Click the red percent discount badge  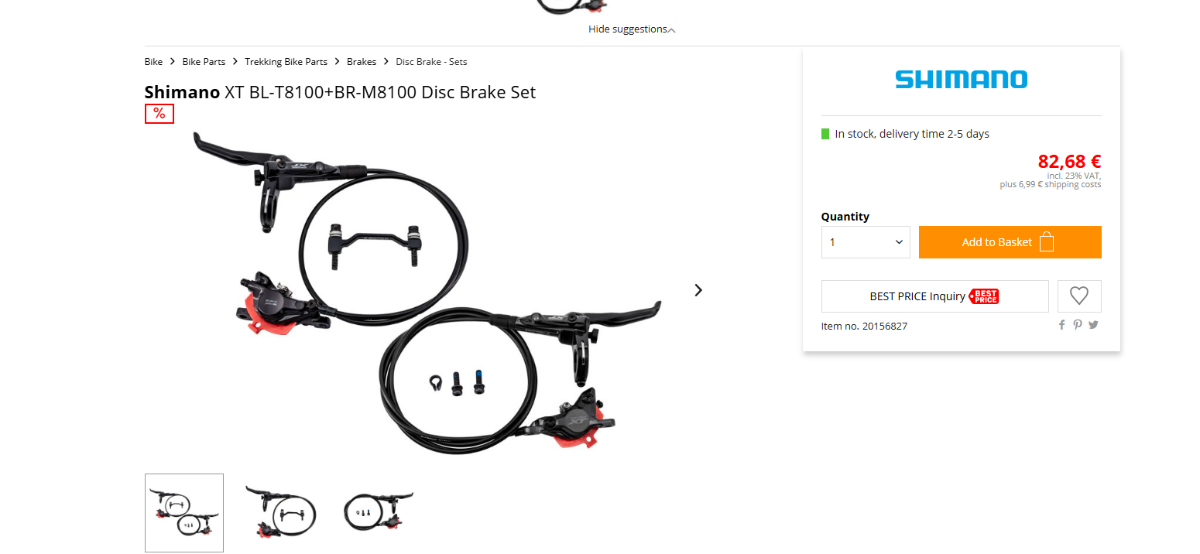tap(159, 113)
